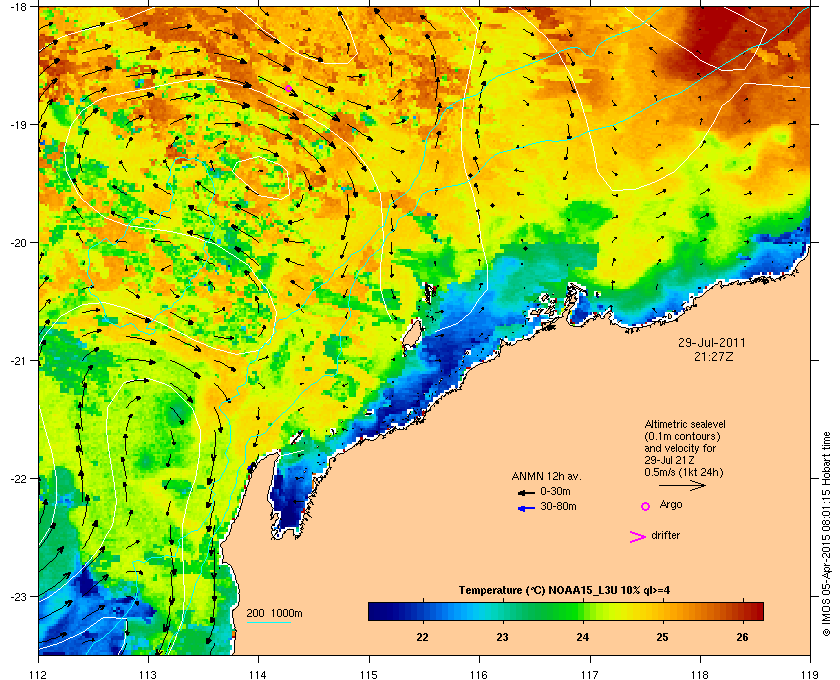
Task: Click the 29-Jul 21 Z legend text
Action: tap(670, 460)
